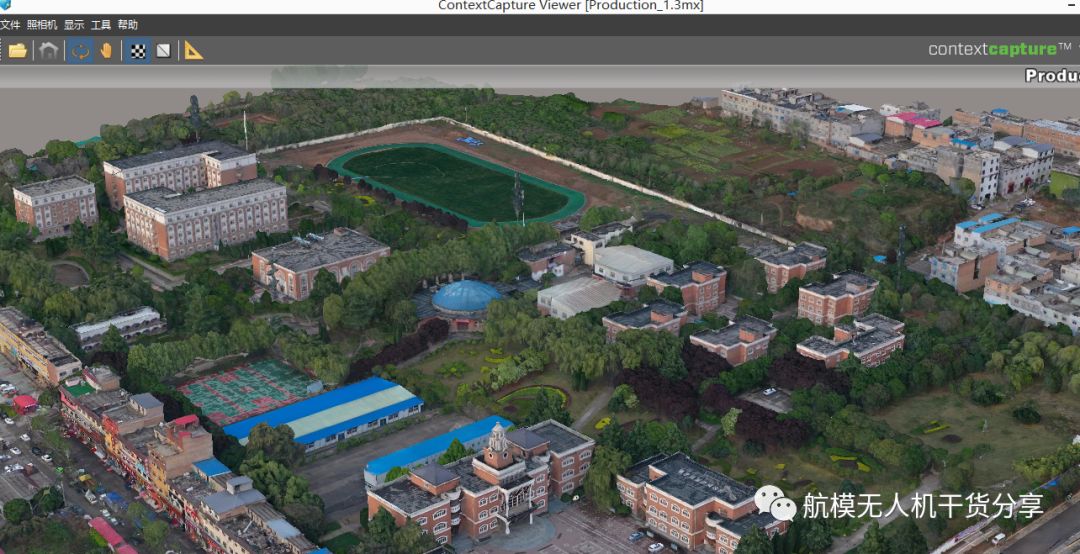Open the 帮助 menu
Image resolution: width=1080 pixels, height=554 pixels.
click(x=128, y=25)
